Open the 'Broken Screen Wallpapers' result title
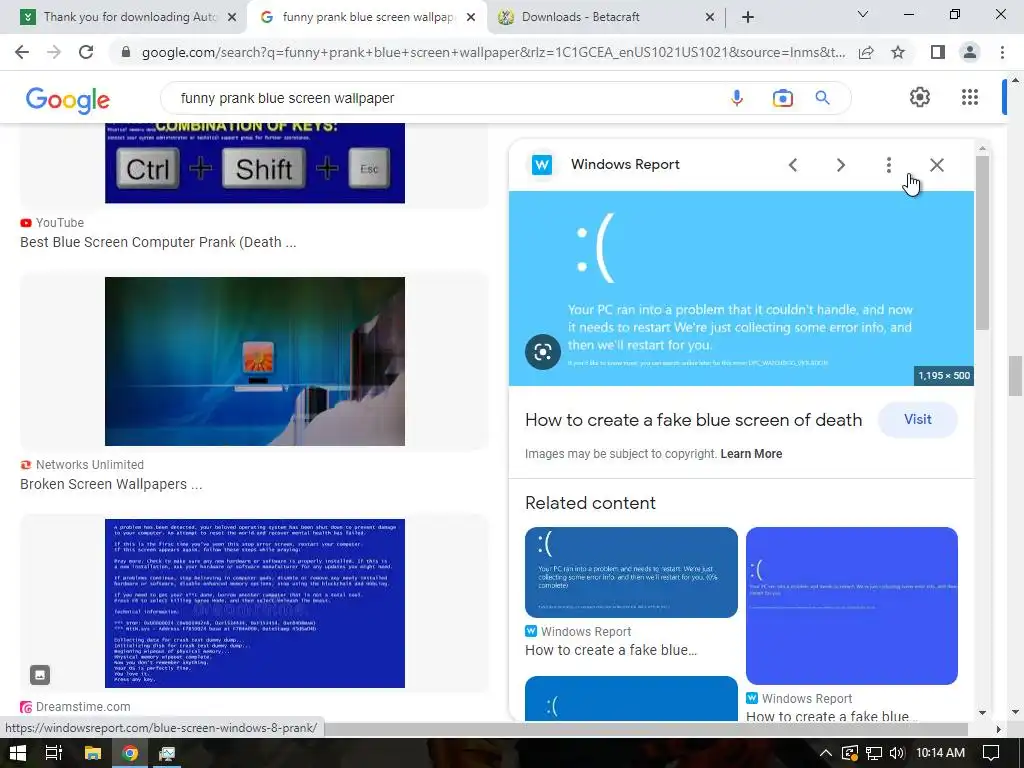Screen dimensions: 1024x768 click(x=111, y=484)
